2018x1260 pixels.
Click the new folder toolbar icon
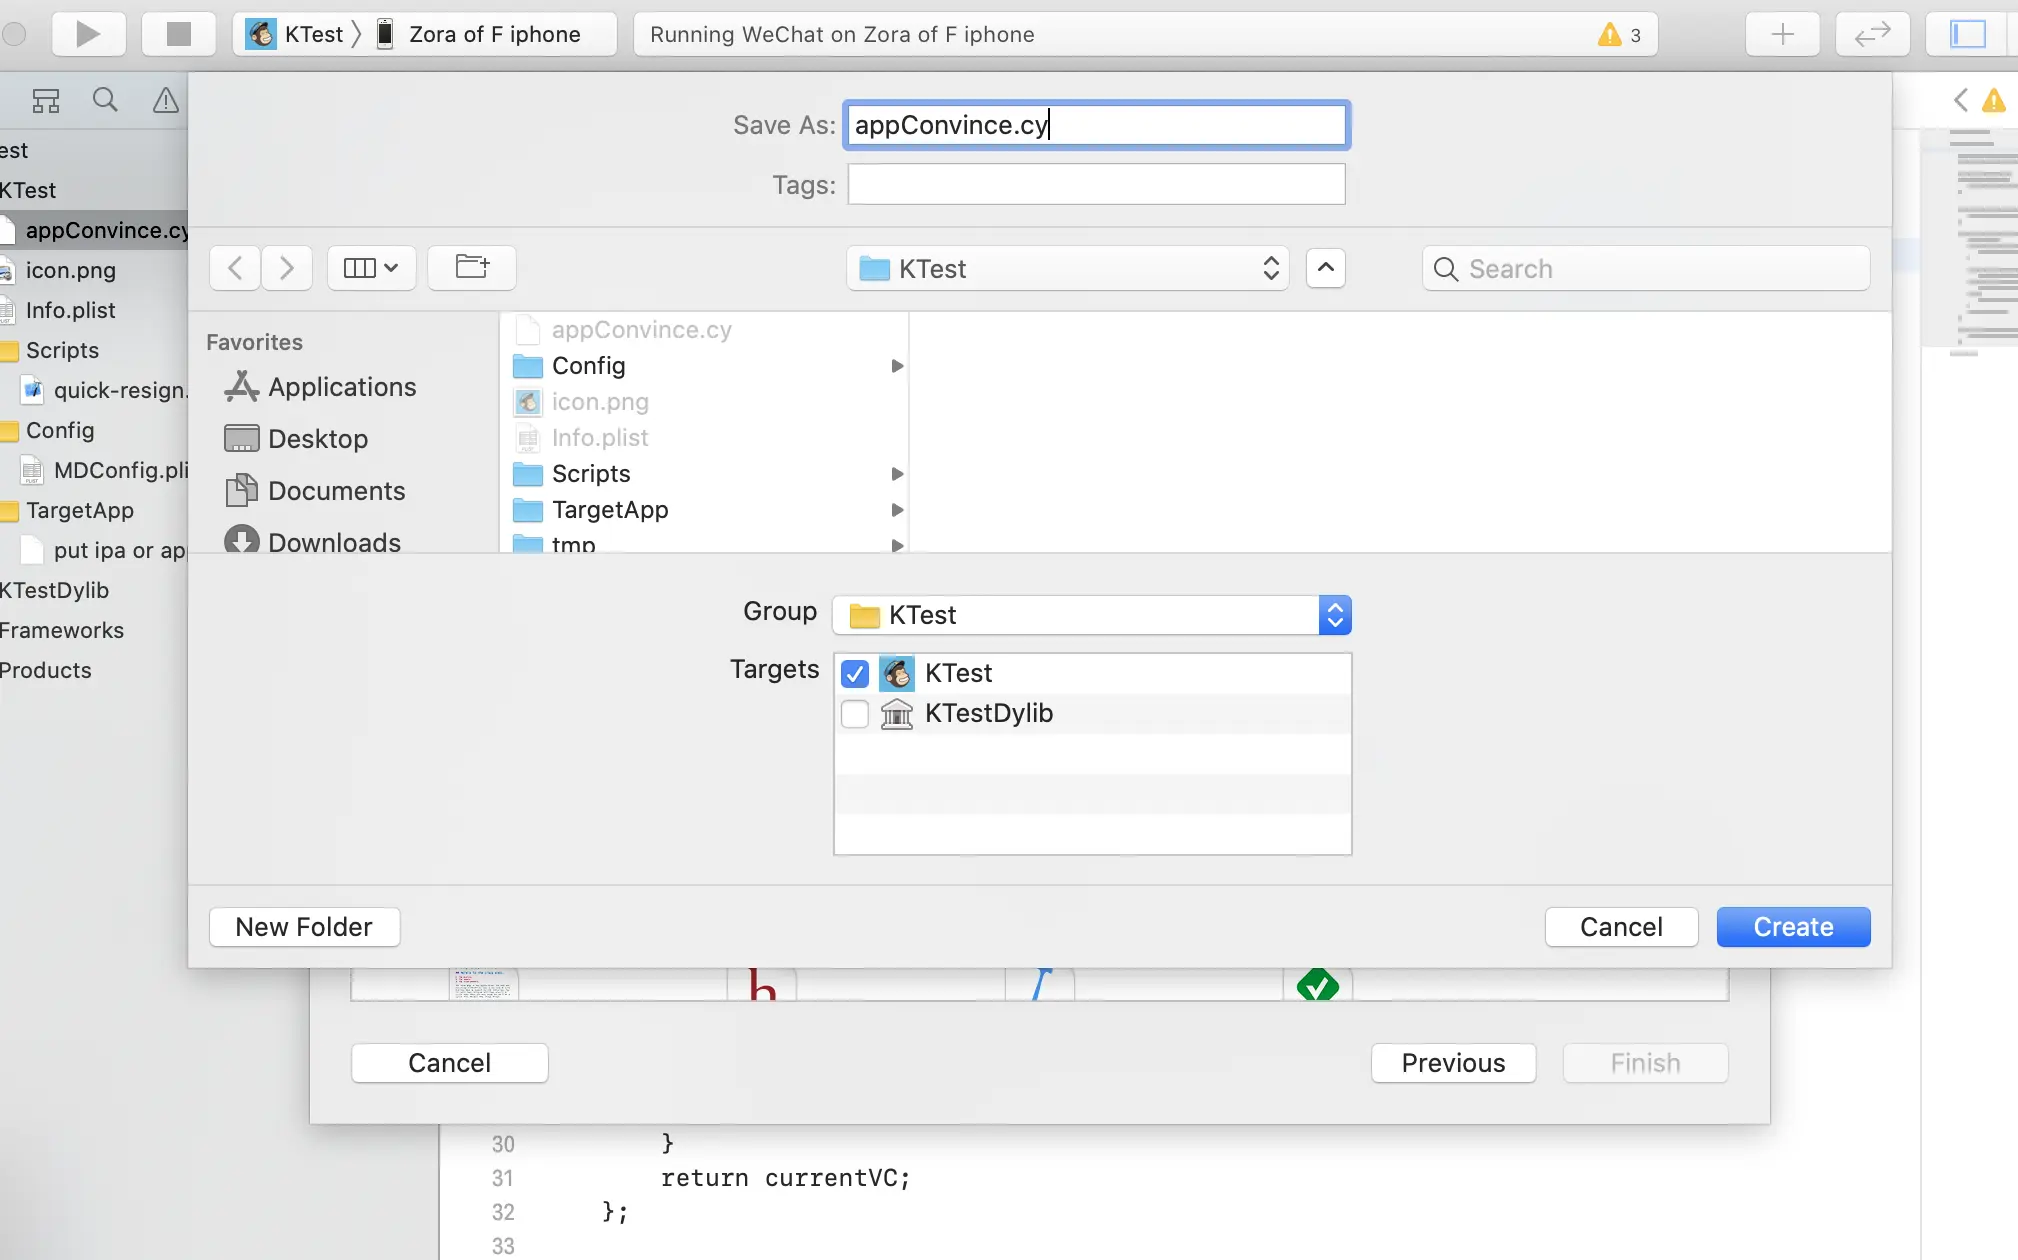coord(471,267)
